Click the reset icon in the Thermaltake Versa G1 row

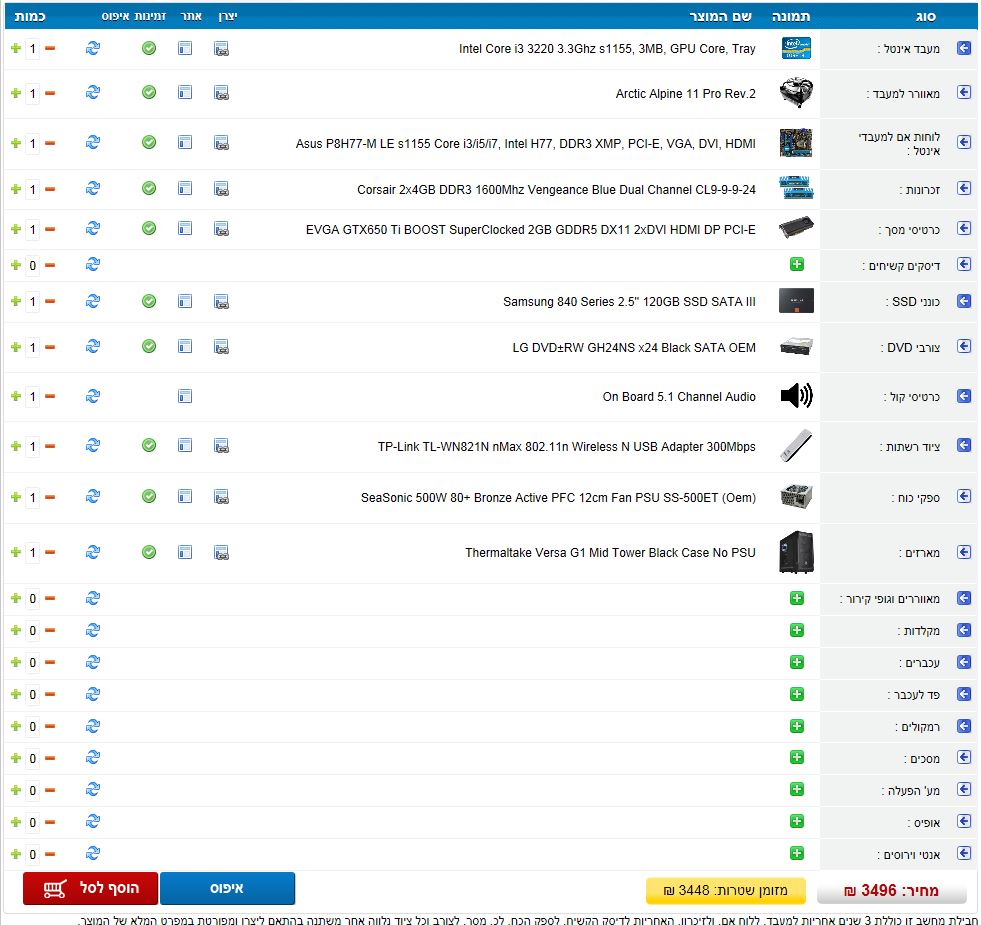click(93, 552)
